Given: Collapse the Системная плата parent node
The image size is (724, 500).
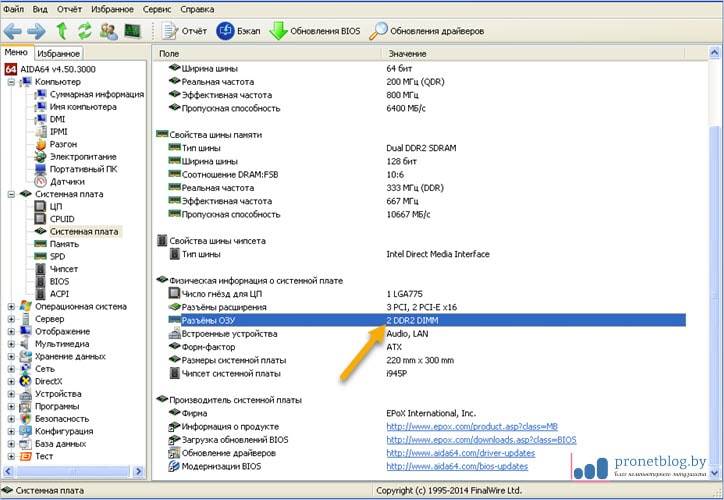Looking at the screenshot, I should 11,194.
